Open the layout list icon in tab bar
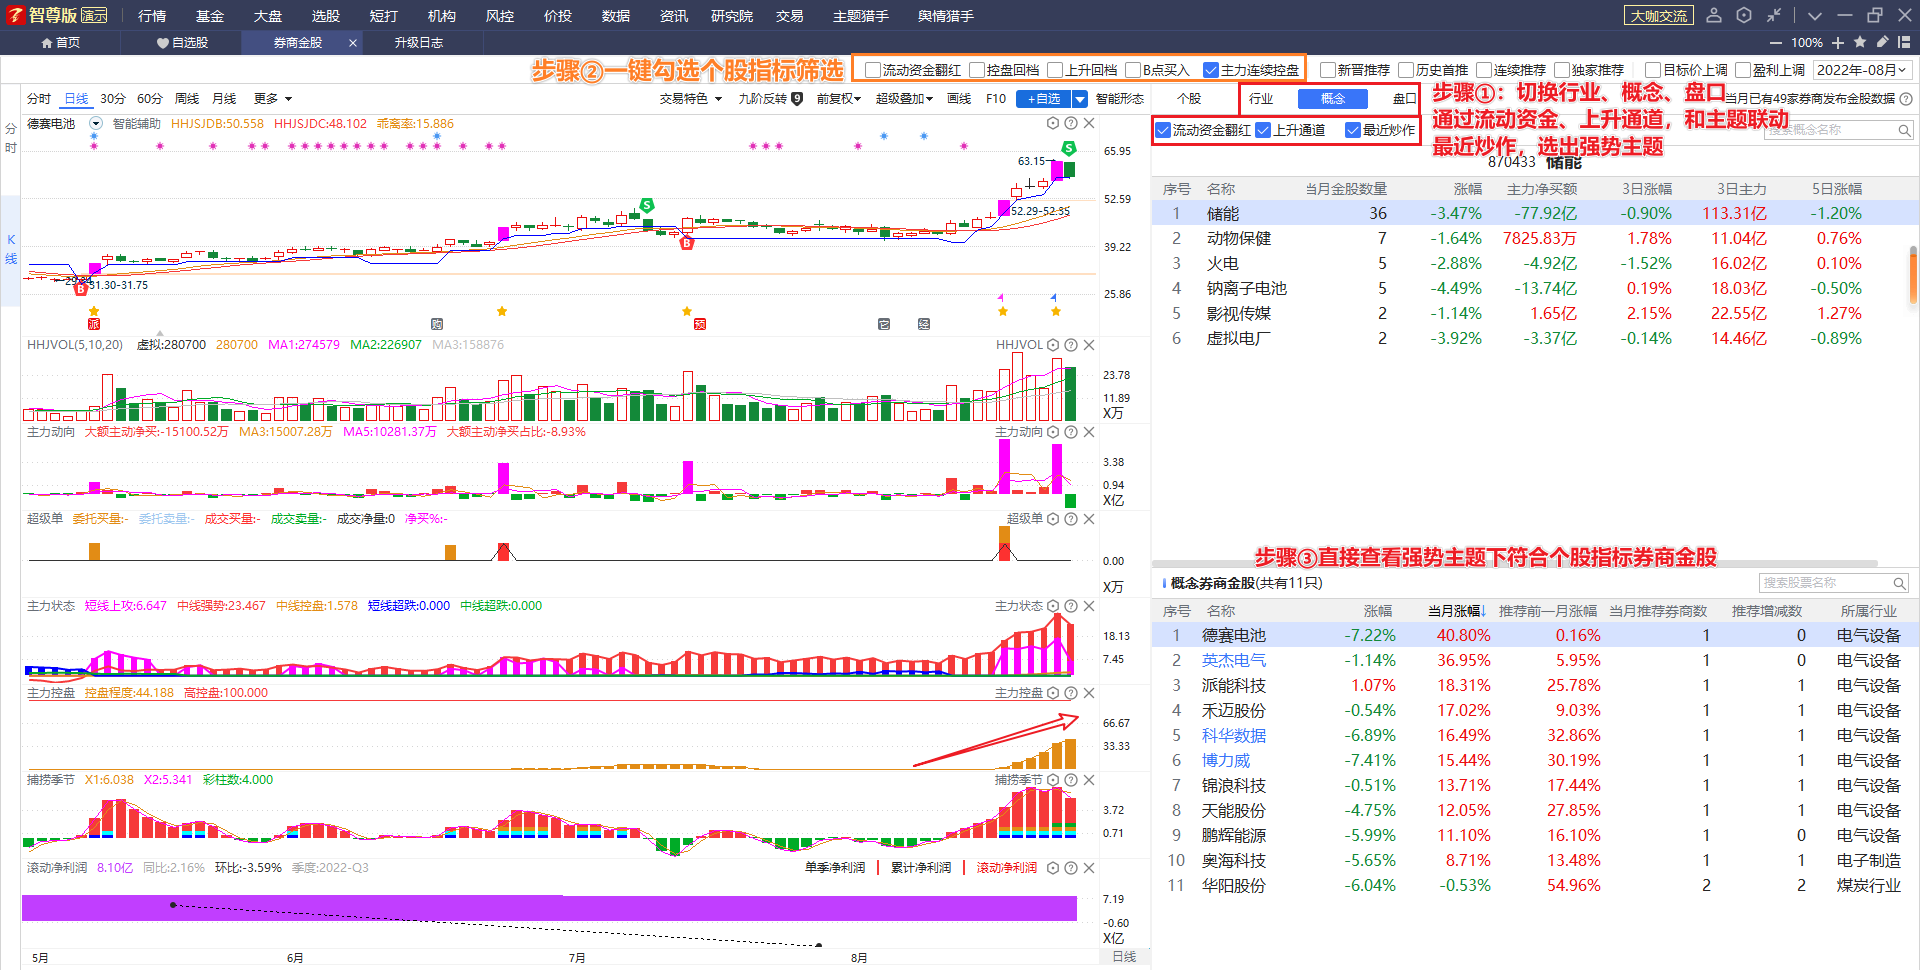 pyautogui.click(x=1904, y=42)
